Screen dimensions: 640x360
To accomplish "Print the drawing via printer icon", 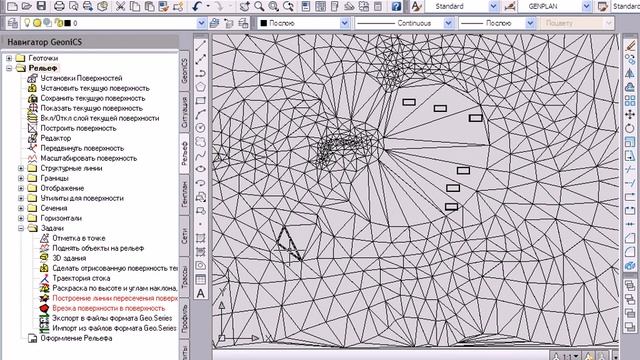I will point(60,6).
